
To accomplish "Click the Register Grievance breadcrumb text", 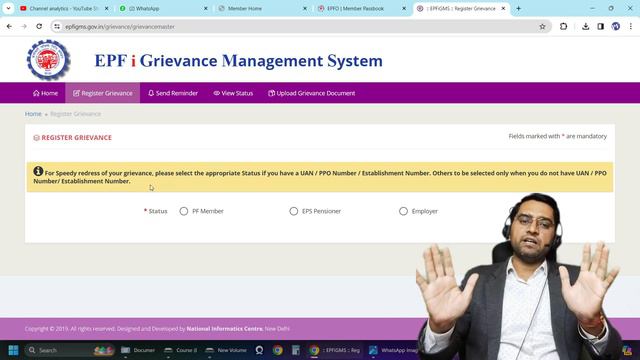I will point(76,114).
